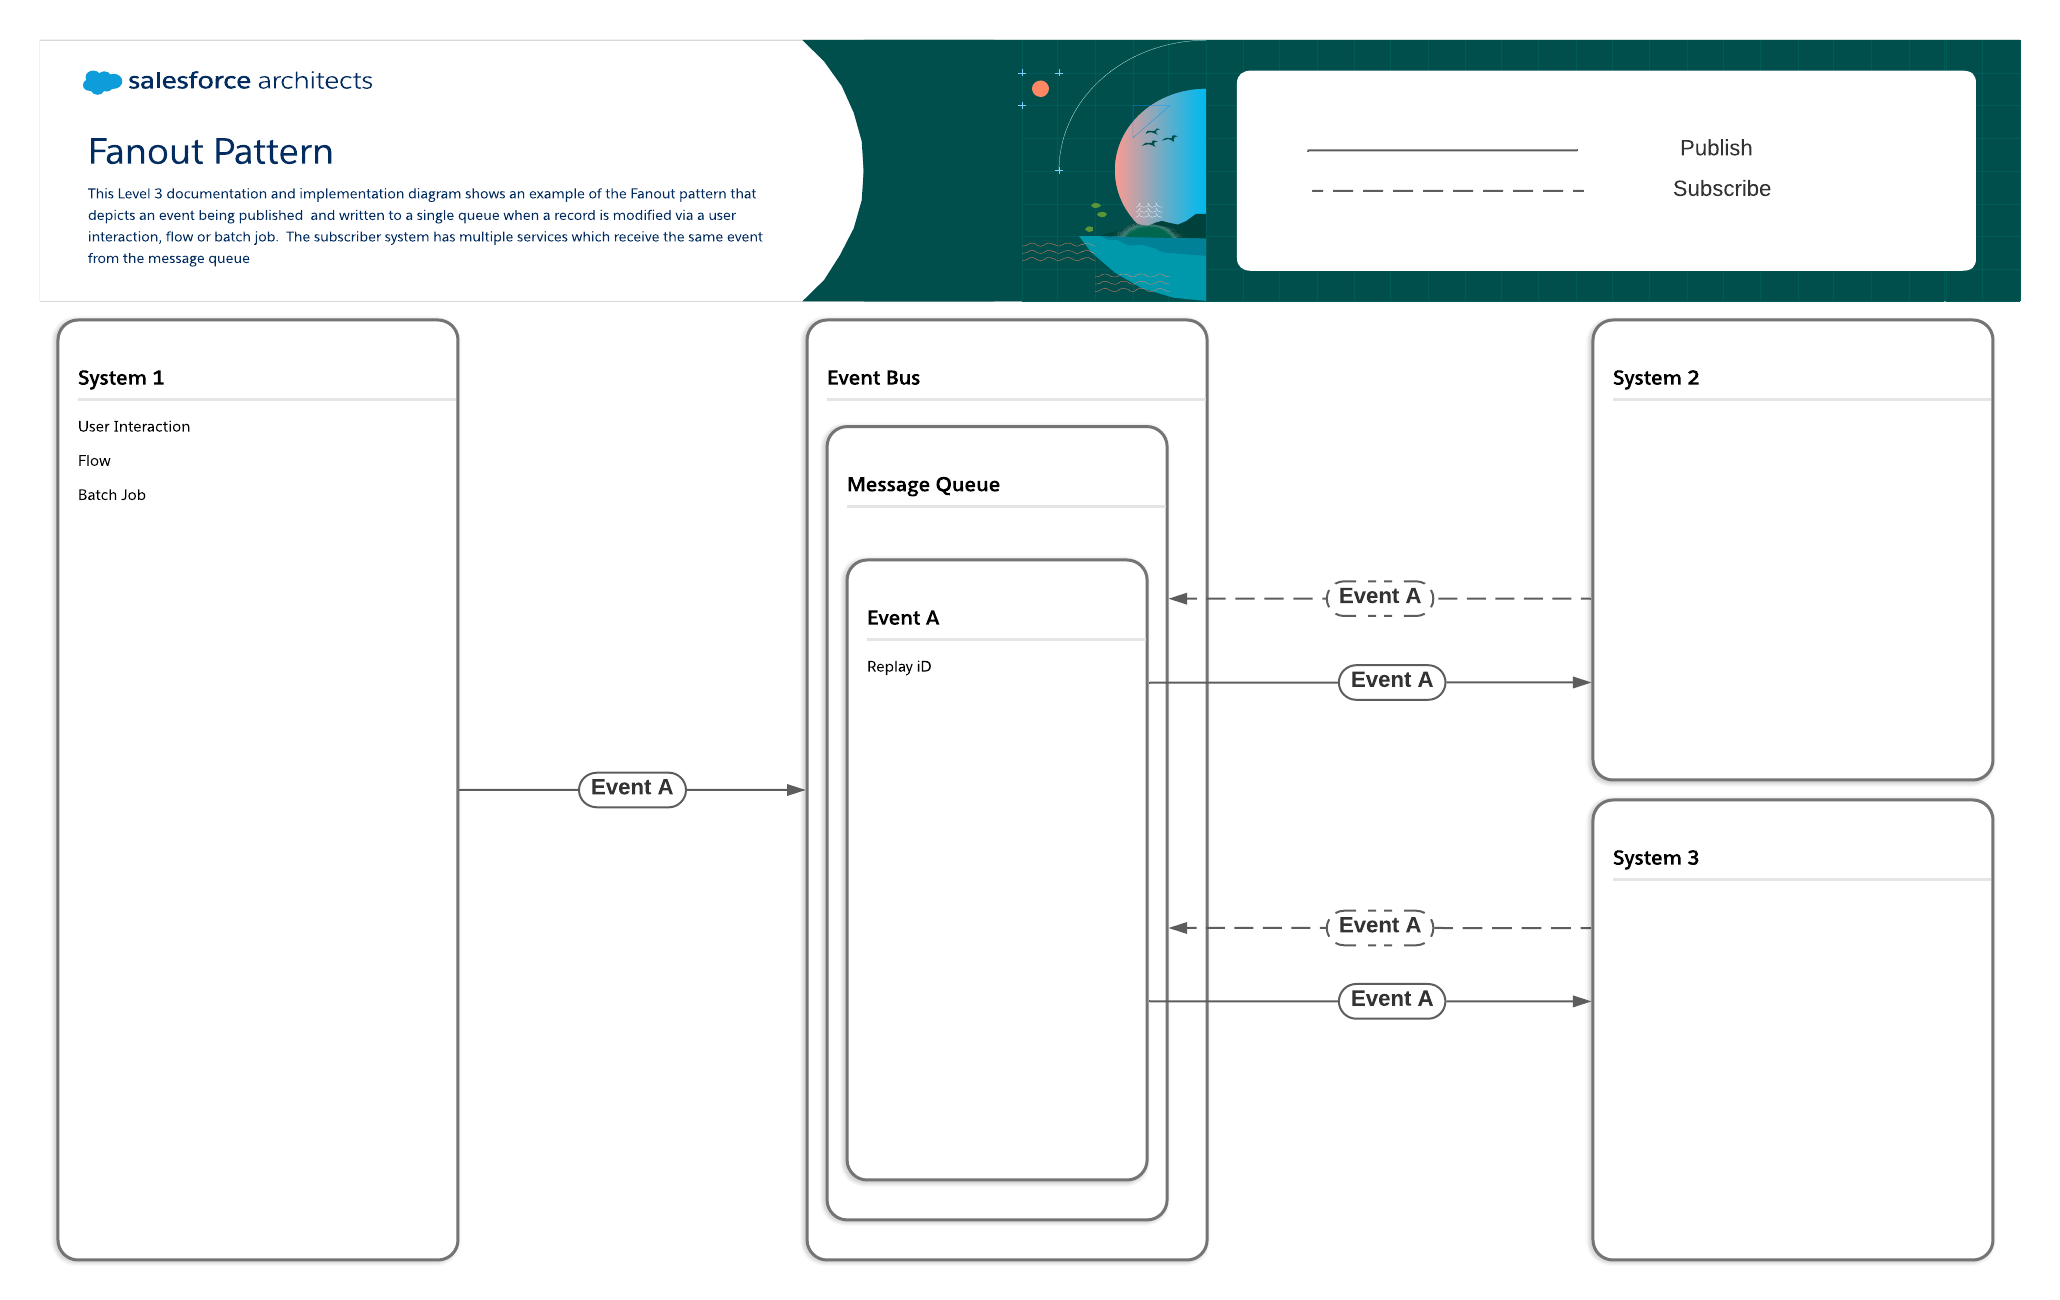Select the System 1 box header
This screenshot has width=2060, height=1300.
click(121, 378)
